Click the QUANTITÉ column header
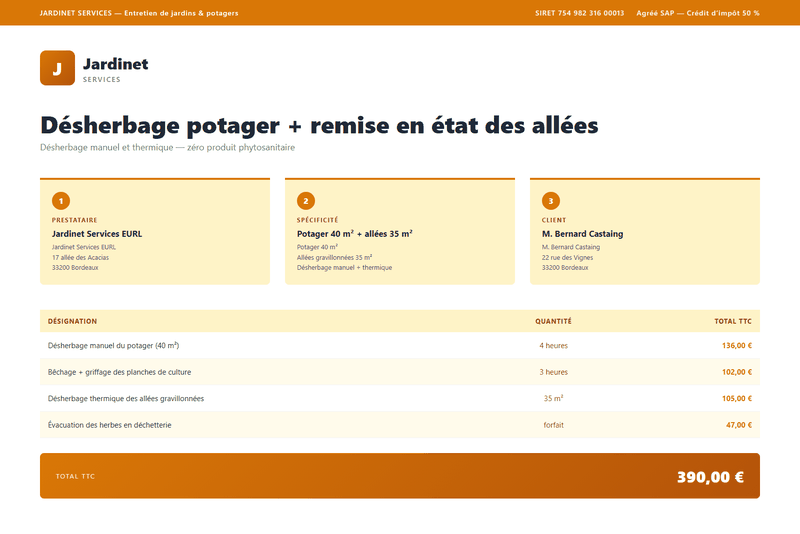The image size is (800, 534). (x=553, y=321)
